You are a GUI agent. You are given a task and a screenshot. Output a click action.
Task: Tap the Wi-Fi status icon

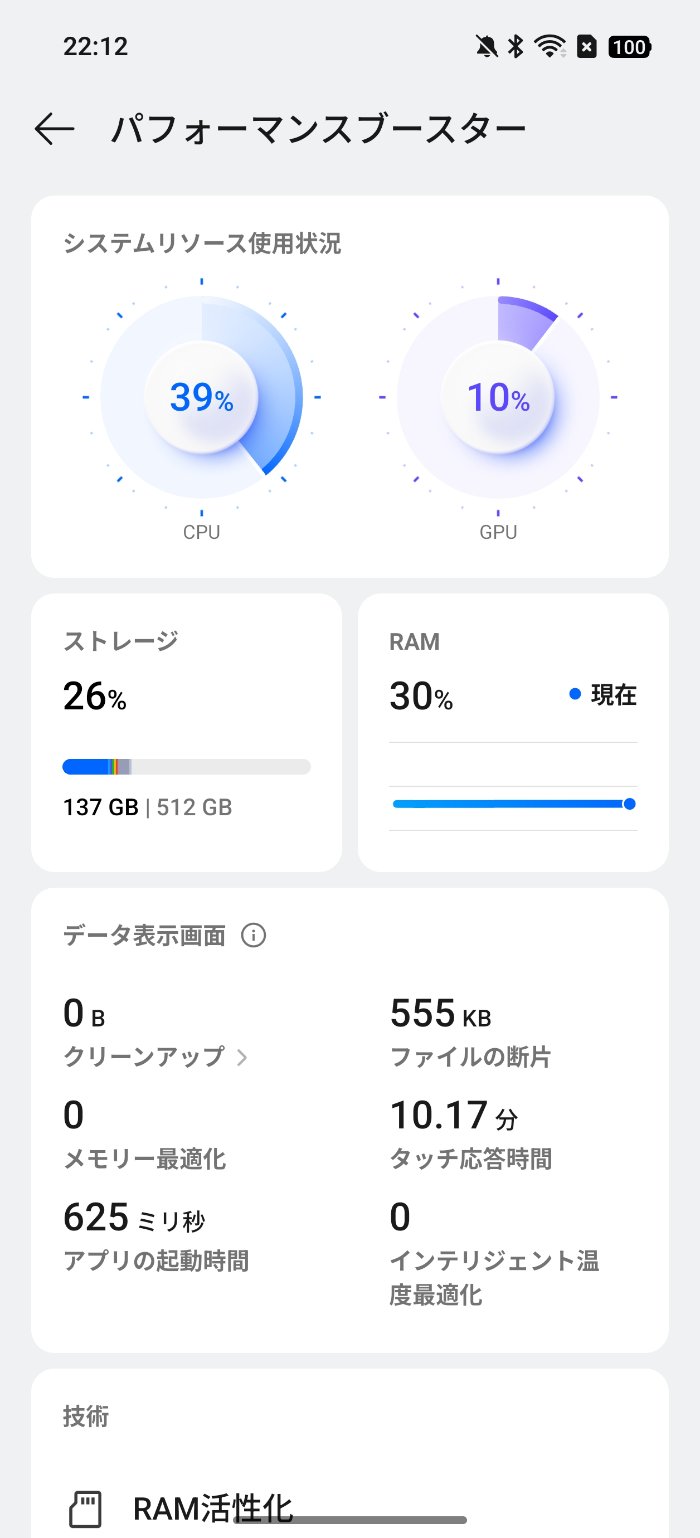(x=549, y=46)
